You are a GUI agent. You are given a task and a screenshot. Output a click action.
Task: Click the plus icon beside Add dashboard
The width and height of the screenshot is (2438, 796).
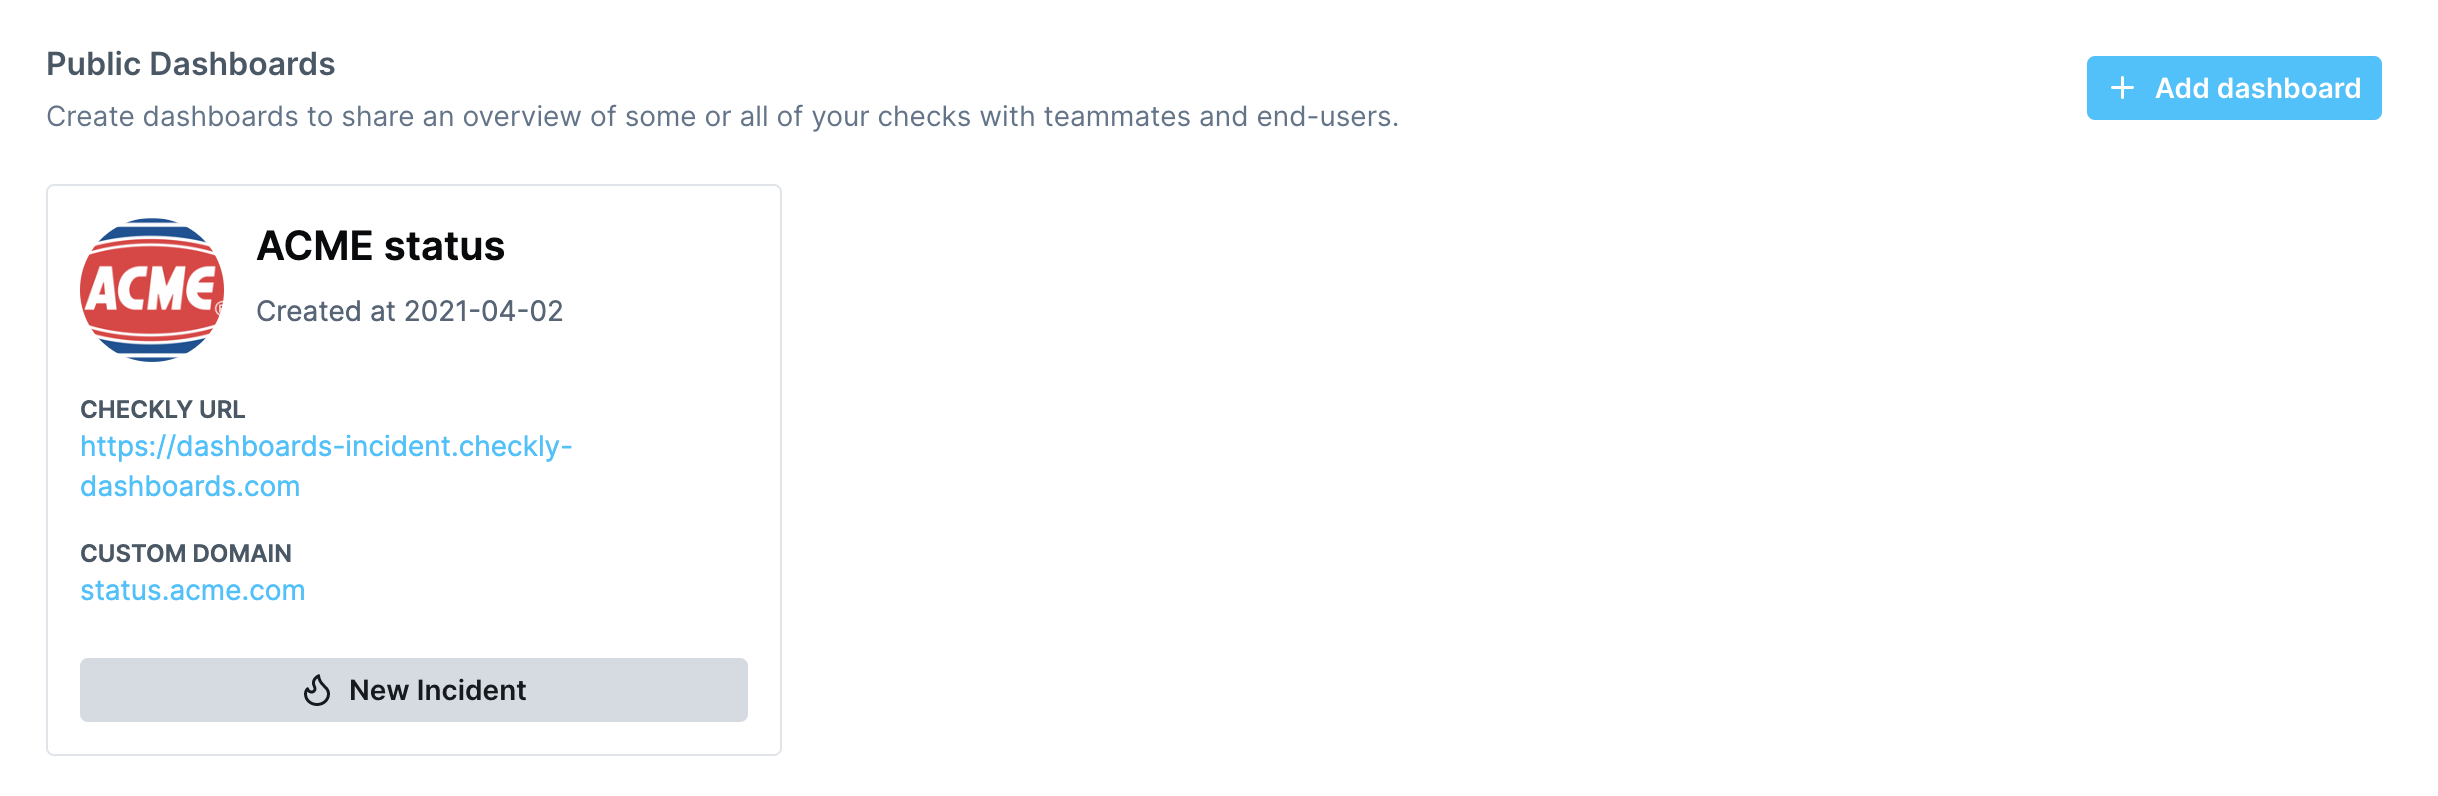2122,88
